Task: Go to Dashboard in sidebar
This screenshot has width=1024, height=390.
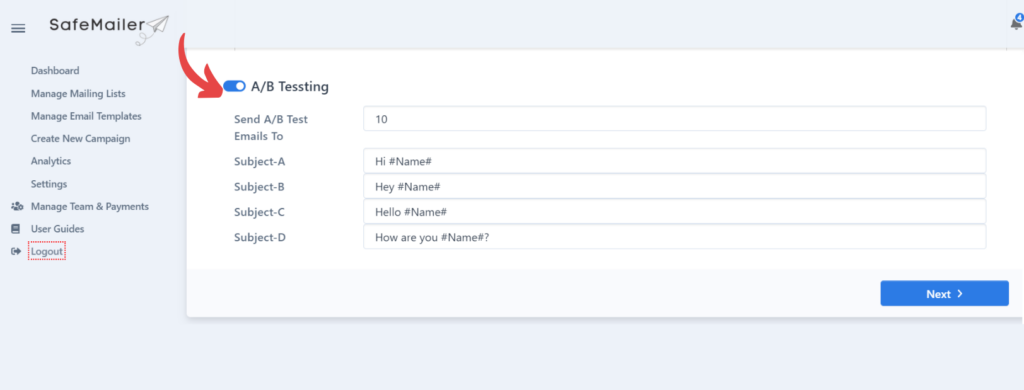Action: pos(55,71)
